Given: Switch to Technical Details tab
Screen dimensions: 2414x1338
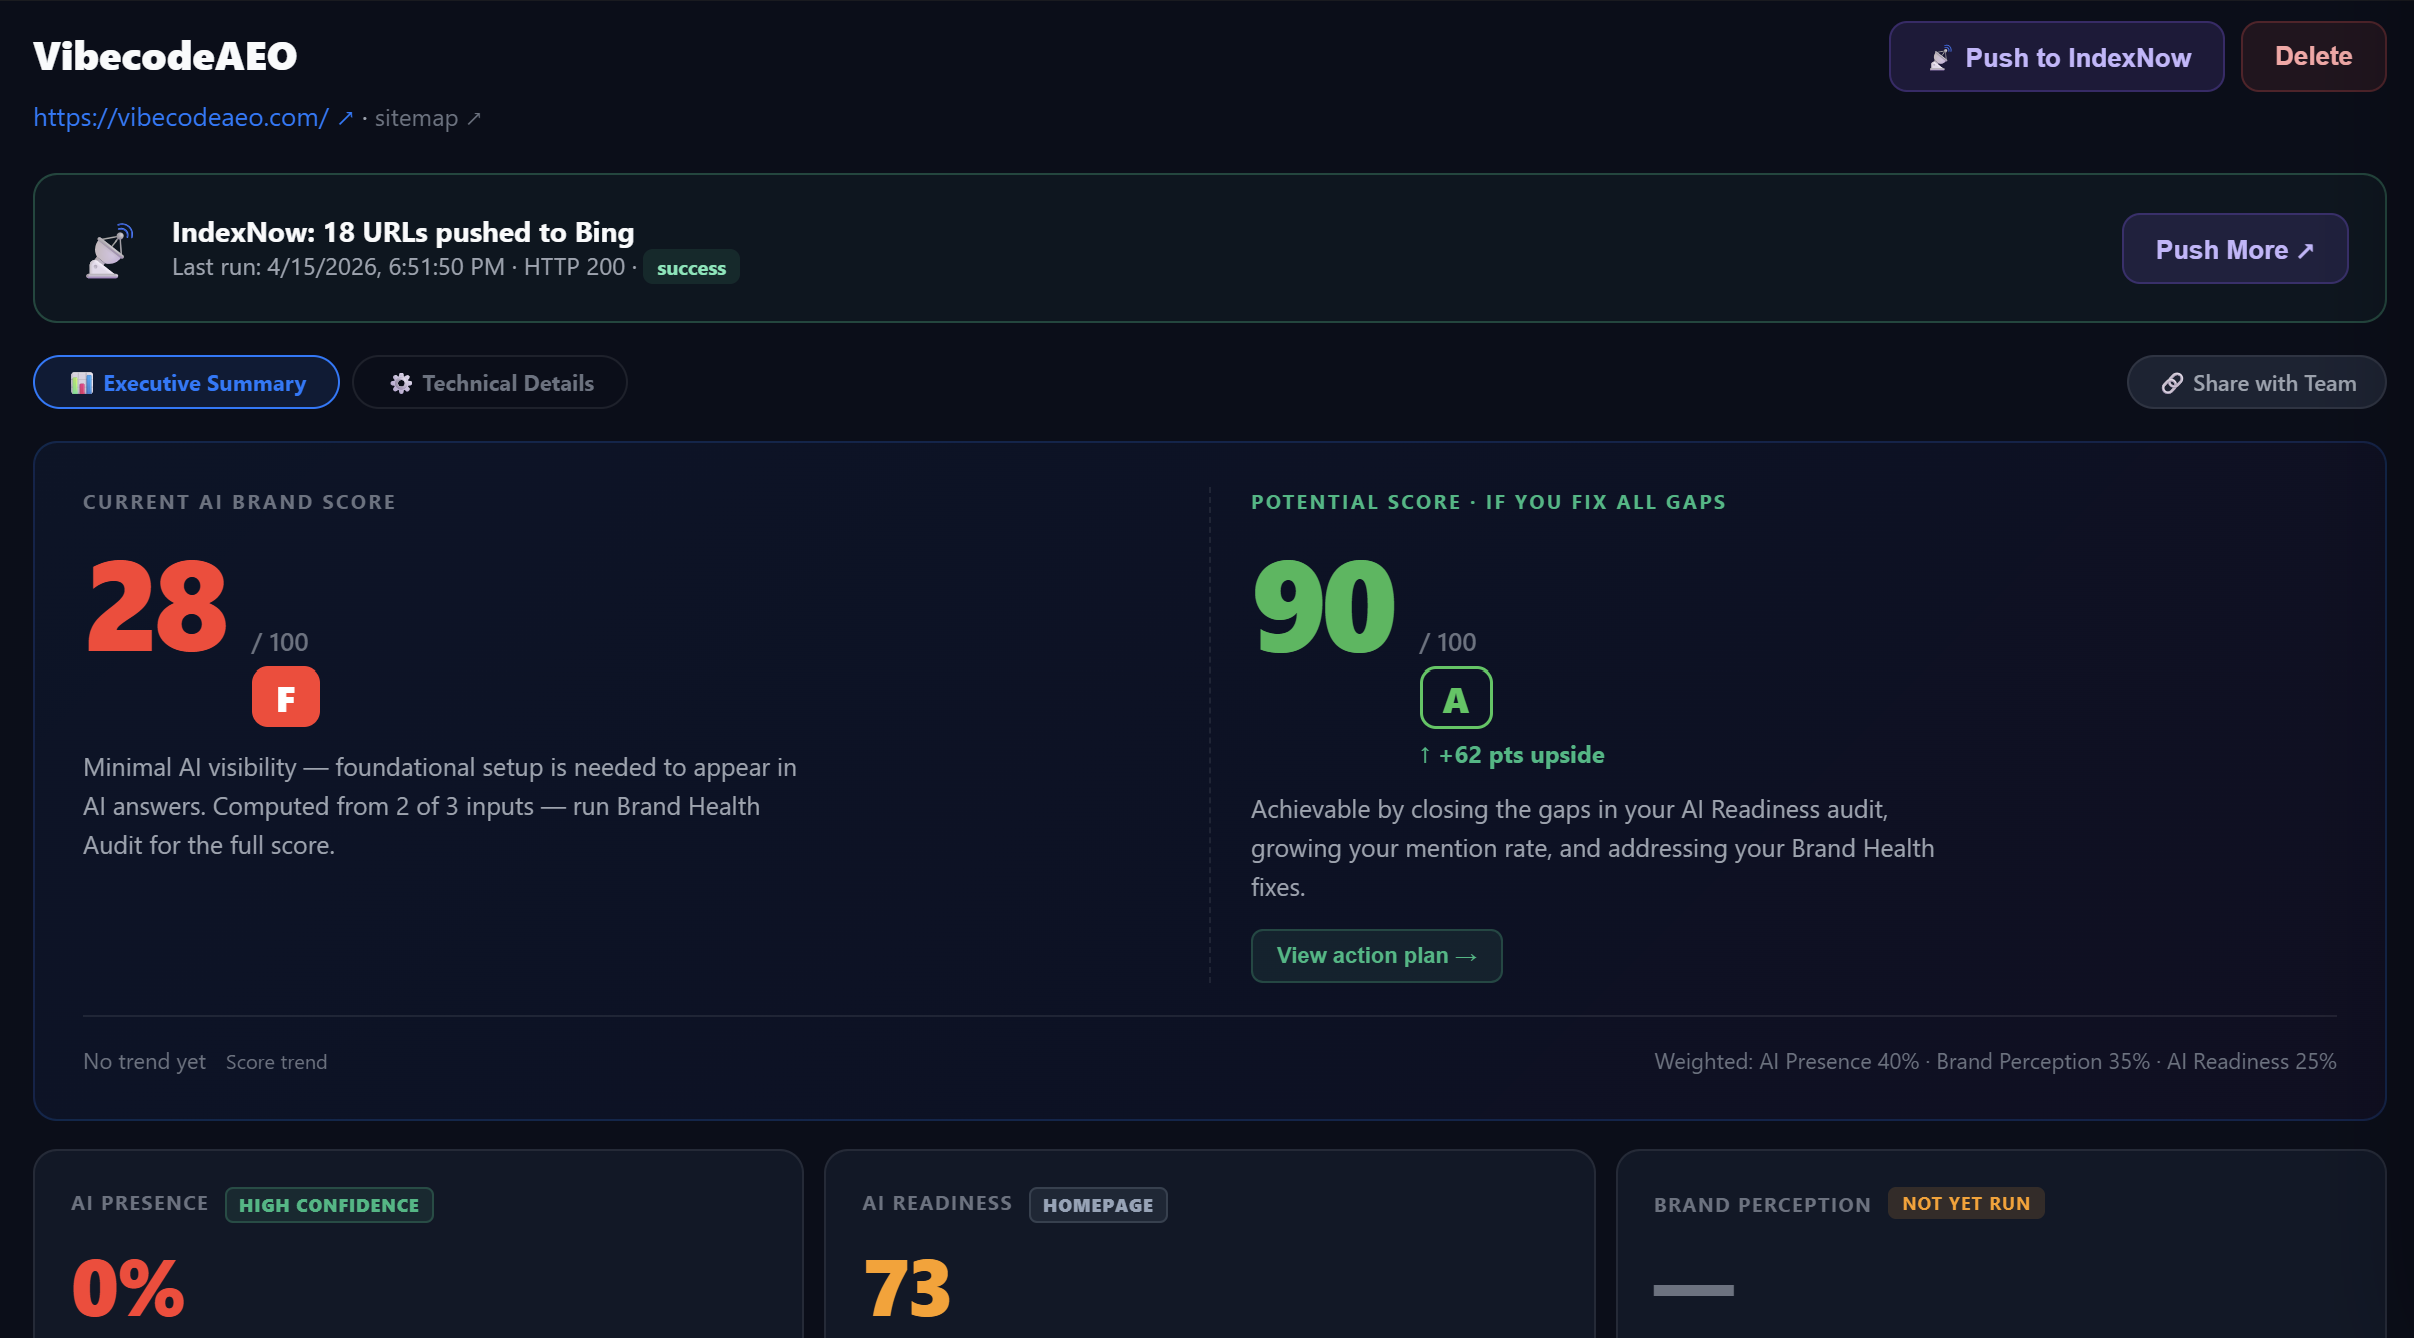Looking at the screenshot, I should [489, 383].
